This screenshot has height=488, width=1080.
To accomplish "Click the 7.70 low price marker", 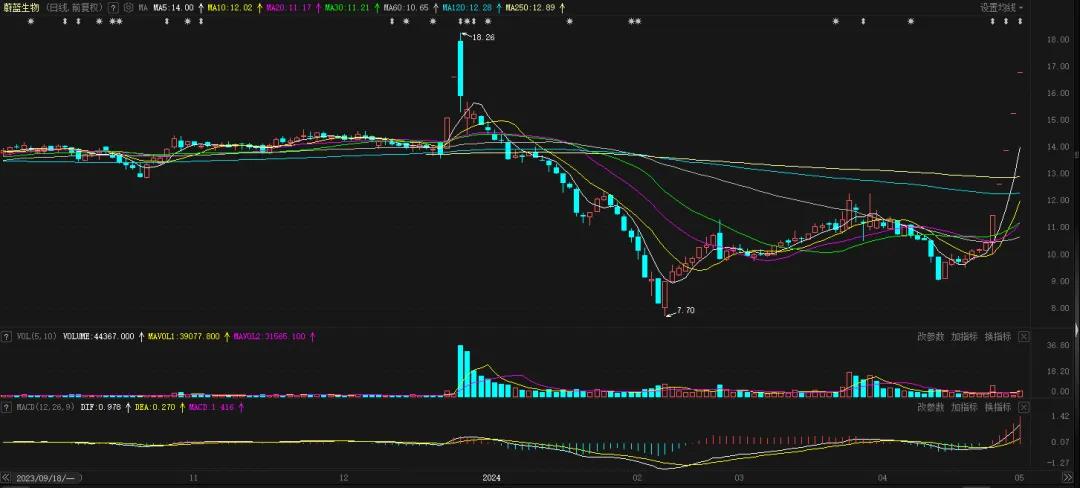I will [685, 310].
